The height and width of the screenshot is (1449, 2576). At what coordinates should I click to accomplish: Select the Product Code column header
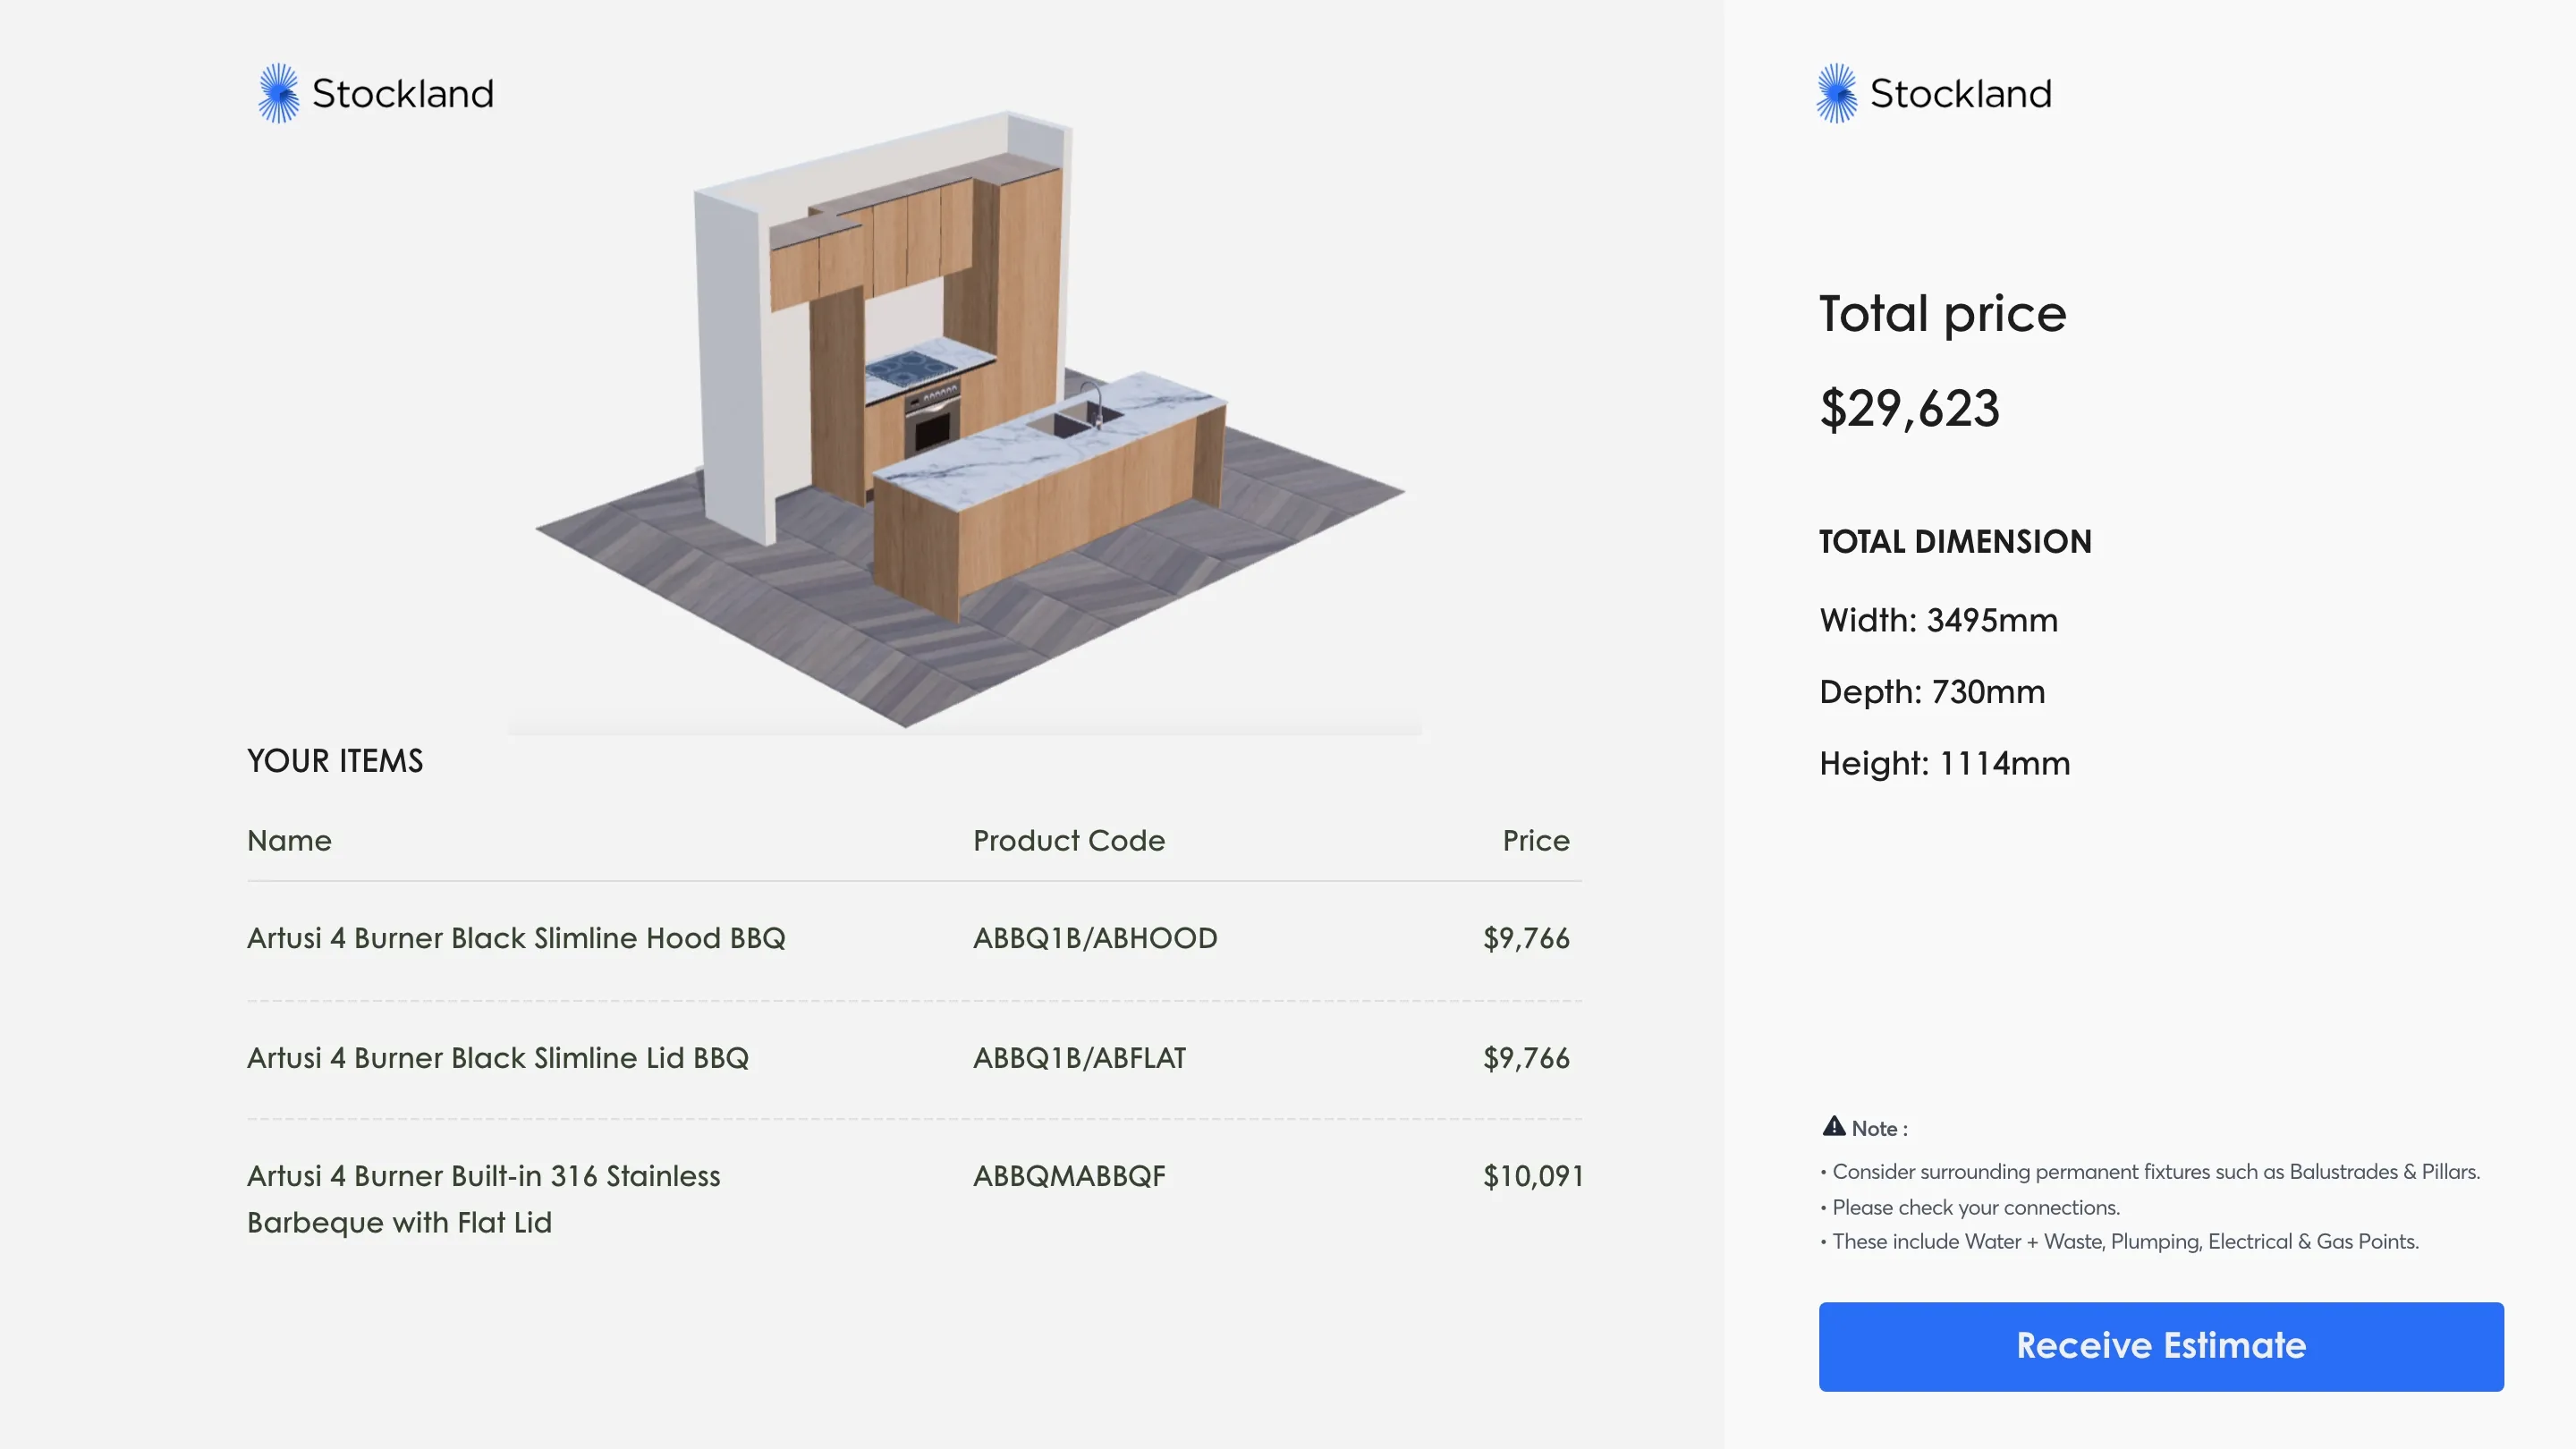1068,841
